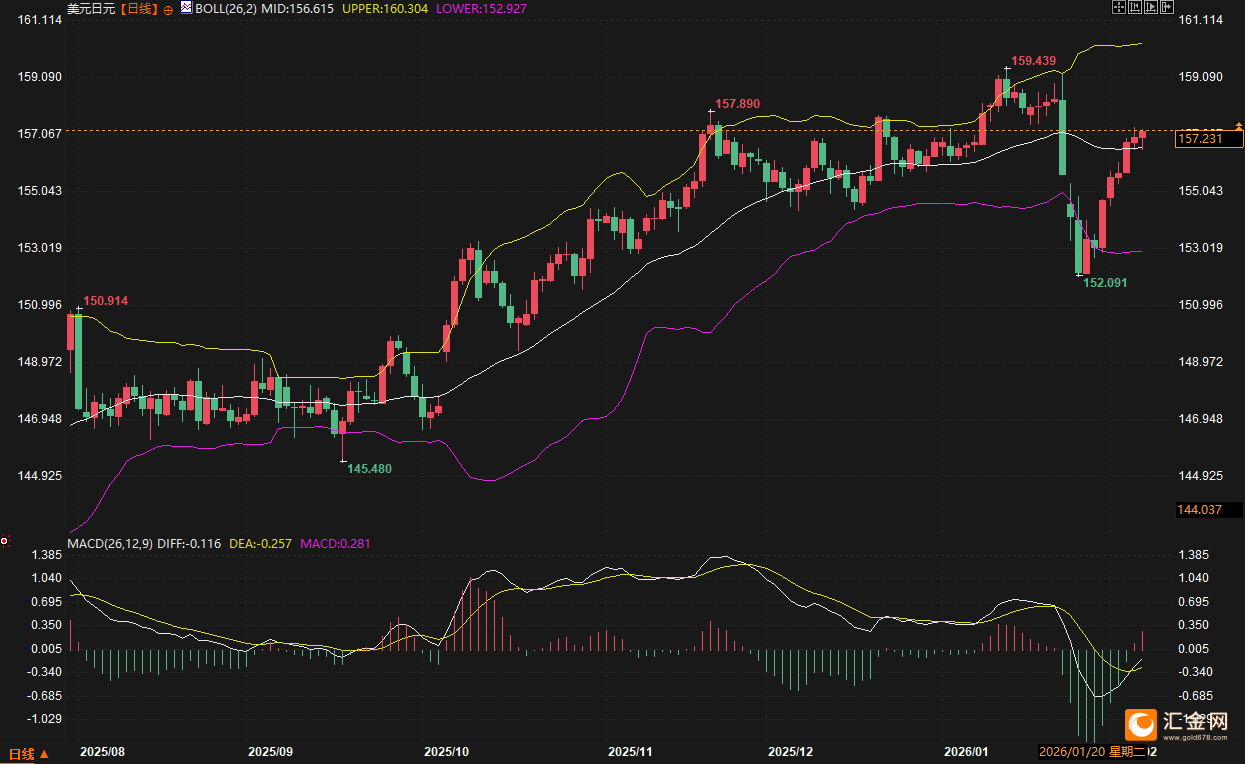The image size is (1245, 764).
Task: Click the orange circled-plus icon beside 日线
Action: [168, 8]
